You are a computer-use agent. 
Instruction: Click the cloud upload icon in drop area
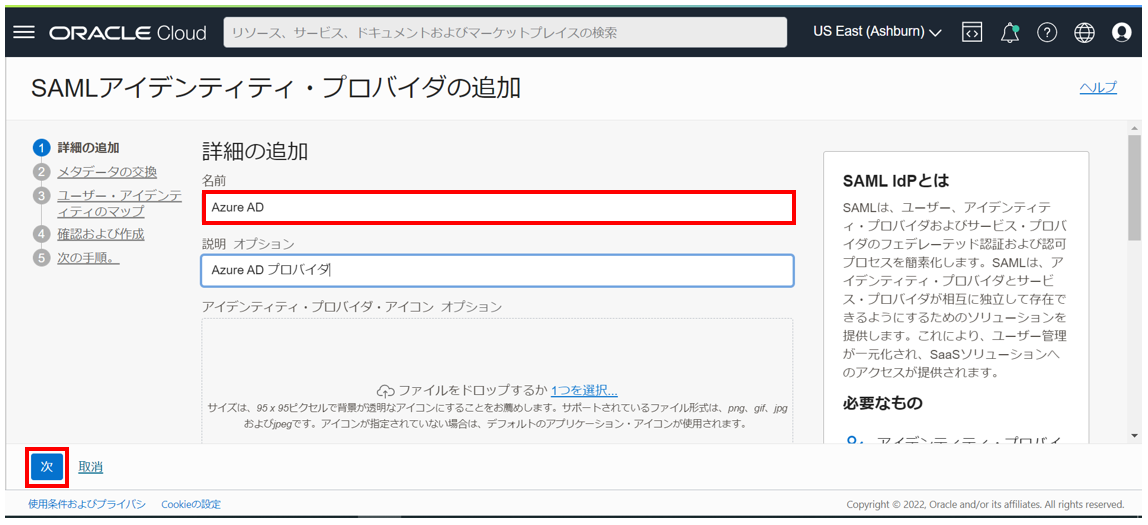point(386,390)
